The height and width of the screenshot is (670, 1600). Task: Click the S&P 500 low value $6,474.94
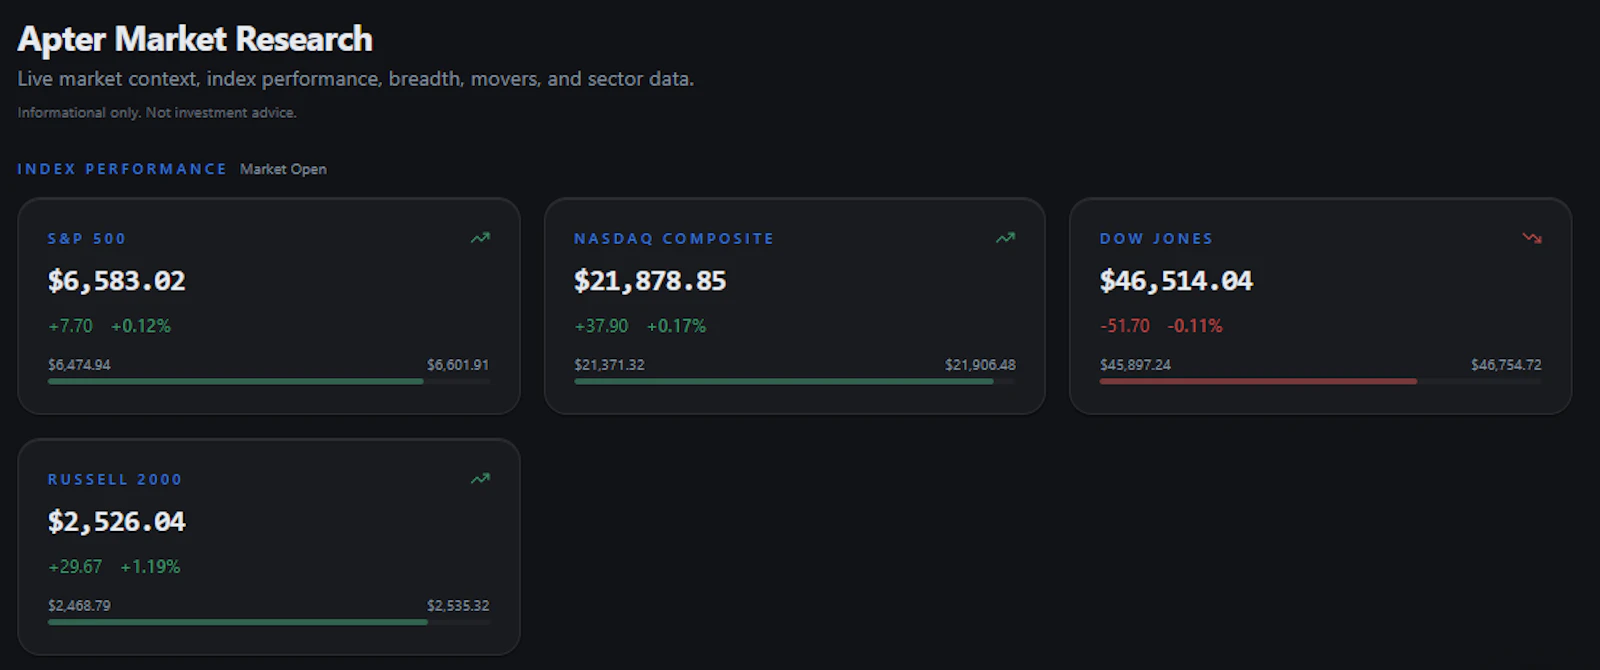79,365
